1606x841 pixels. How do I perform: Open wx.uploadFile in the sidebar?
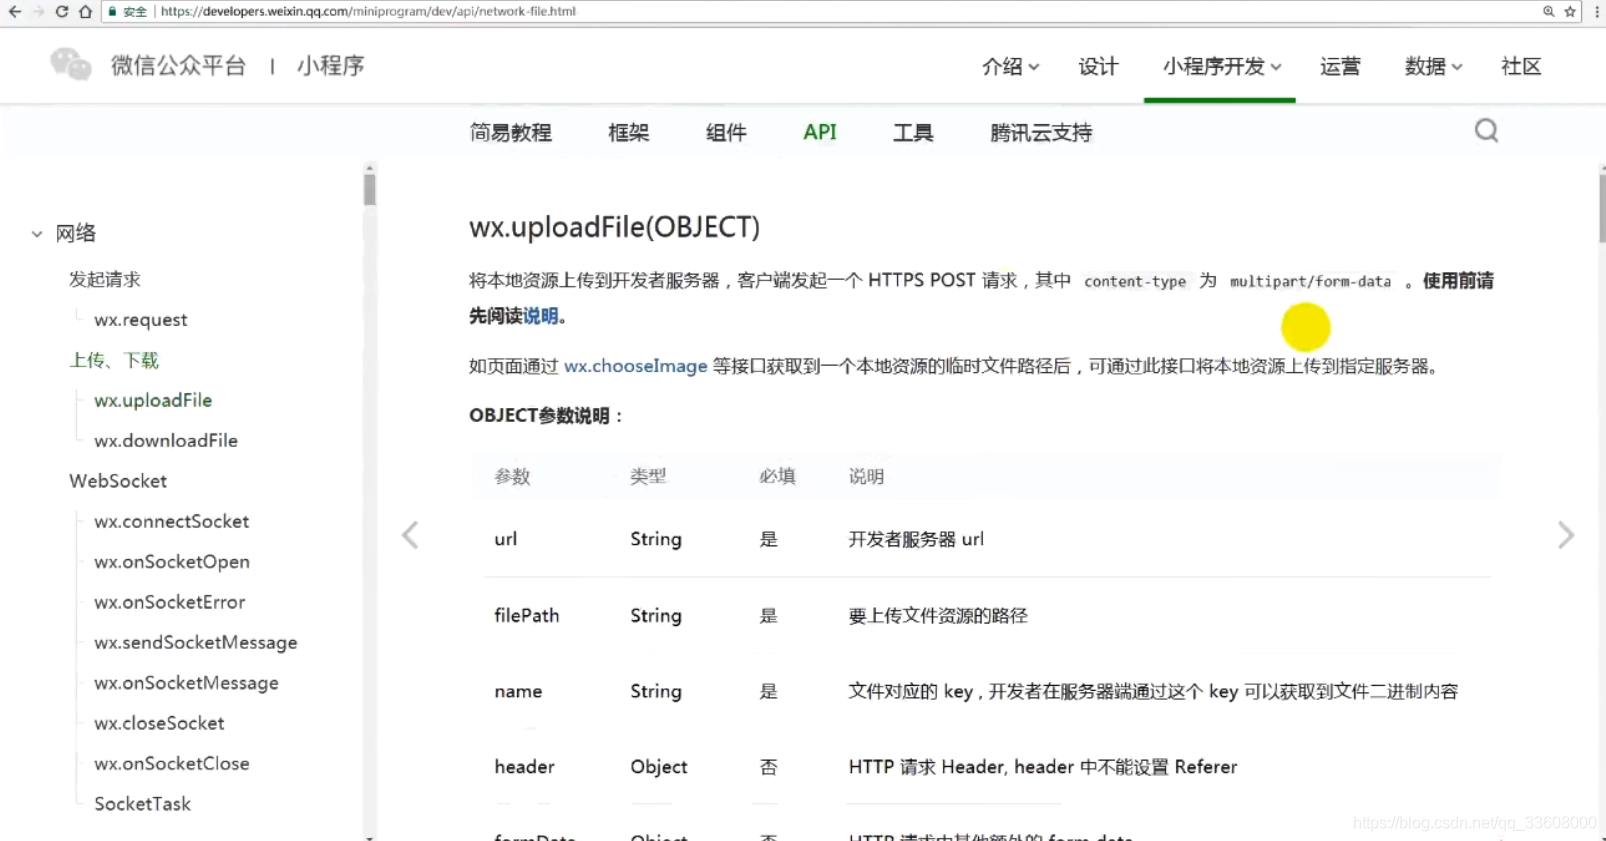click(x=153, y=400)
